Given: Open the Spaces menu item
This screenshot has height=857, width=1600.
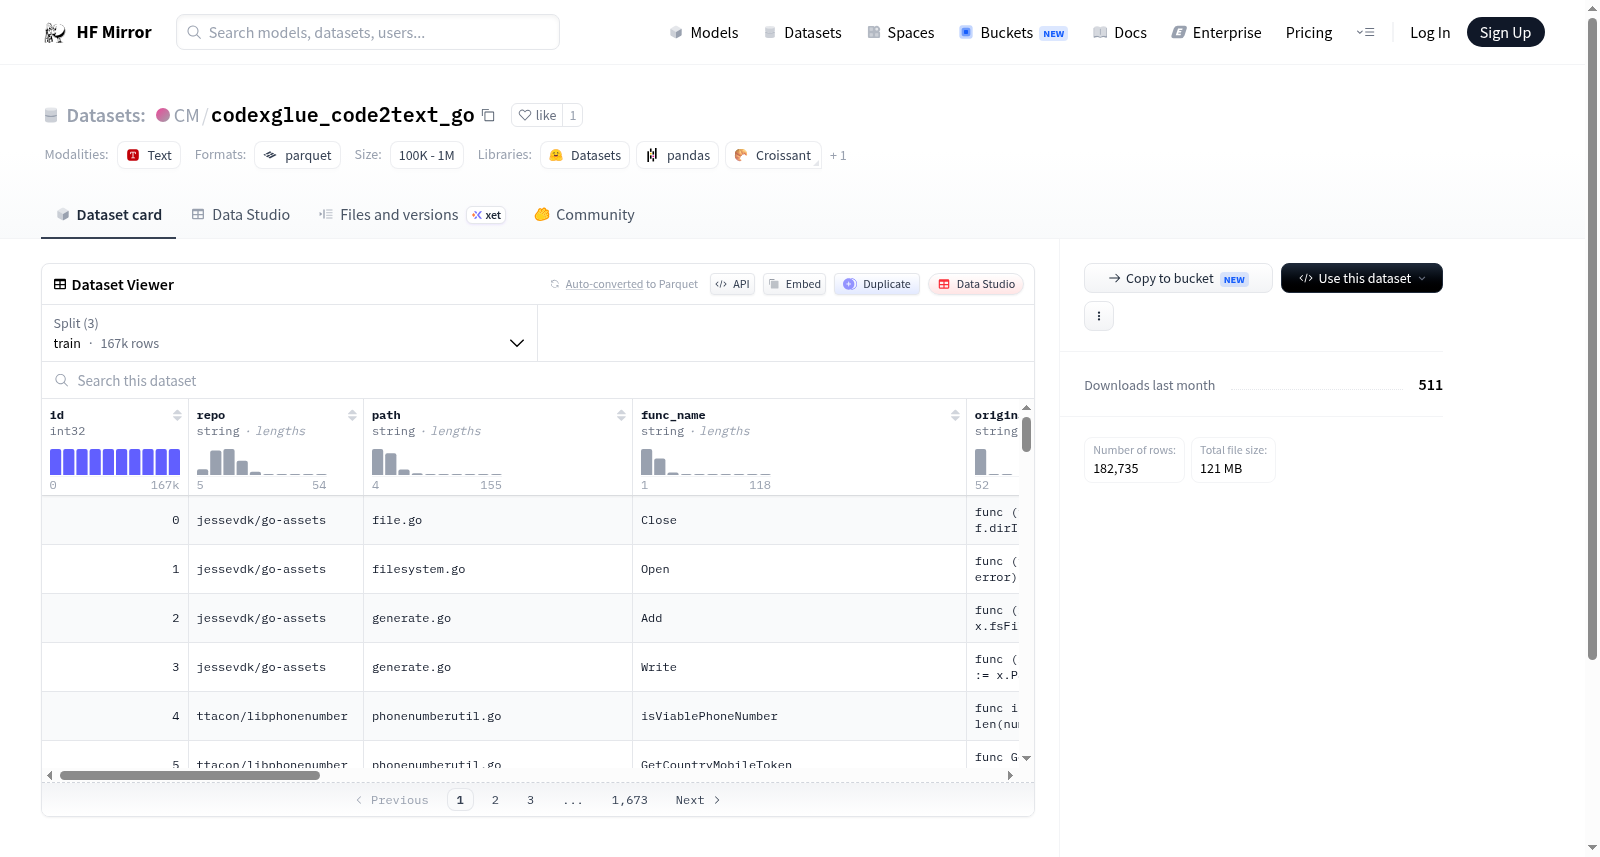Looking at the screenshot, I should [900, 32].
